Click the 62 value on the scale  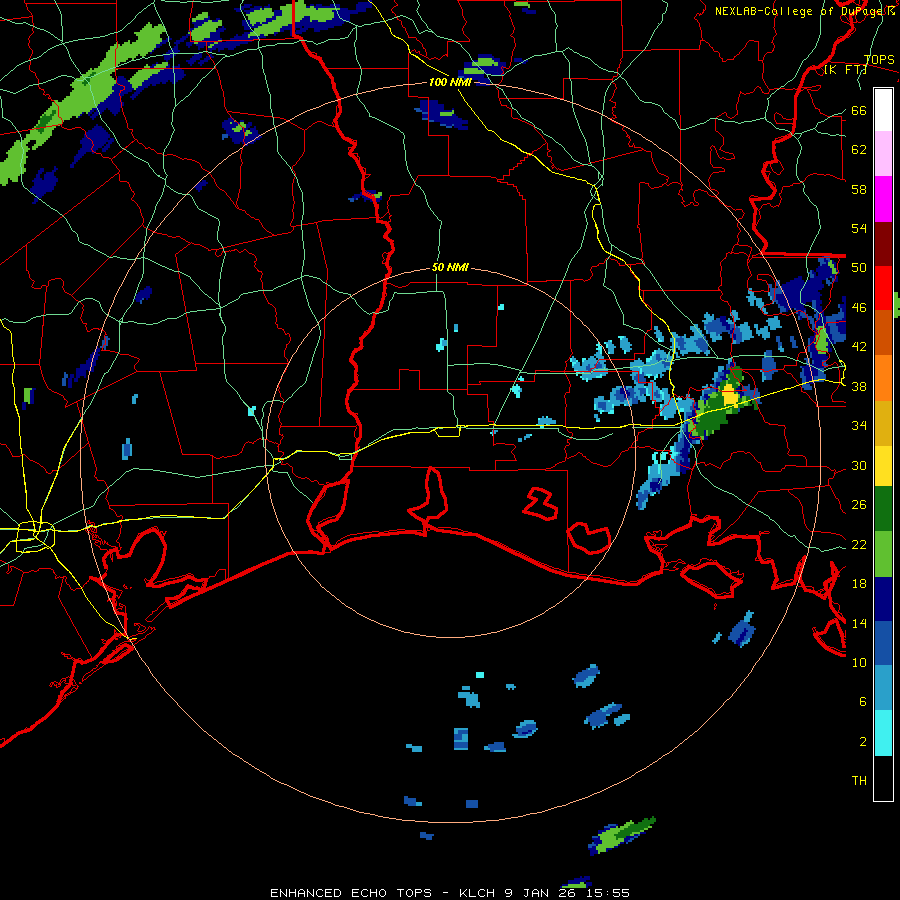(x=859, y=150)
